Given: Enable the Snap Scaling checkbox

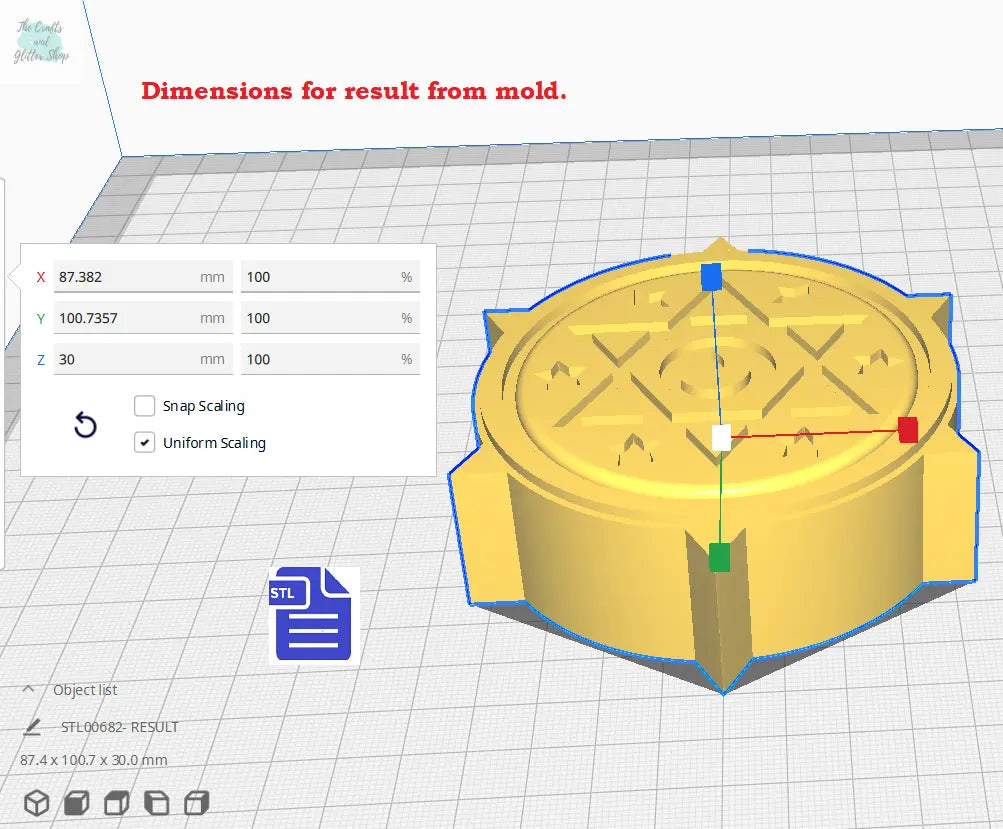Looking at the screenshot, I should coord(145,406).
